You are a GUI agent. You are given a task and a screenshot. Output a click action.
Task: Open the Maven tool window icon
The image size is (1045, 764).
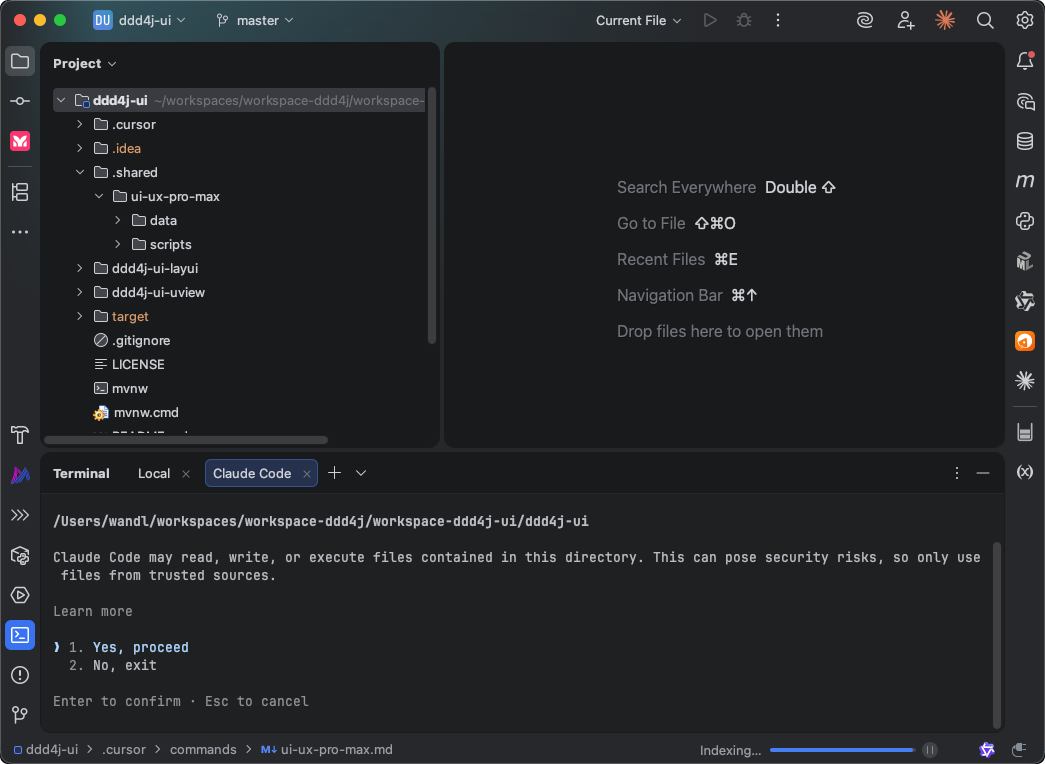1024,181
